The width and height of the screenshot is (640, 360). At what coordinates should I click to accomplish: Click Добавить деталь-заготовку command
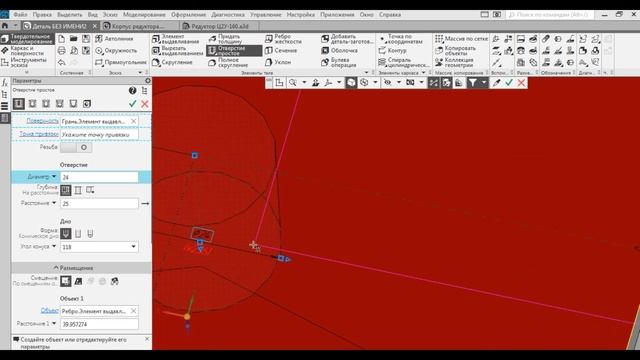pos(347,39)
